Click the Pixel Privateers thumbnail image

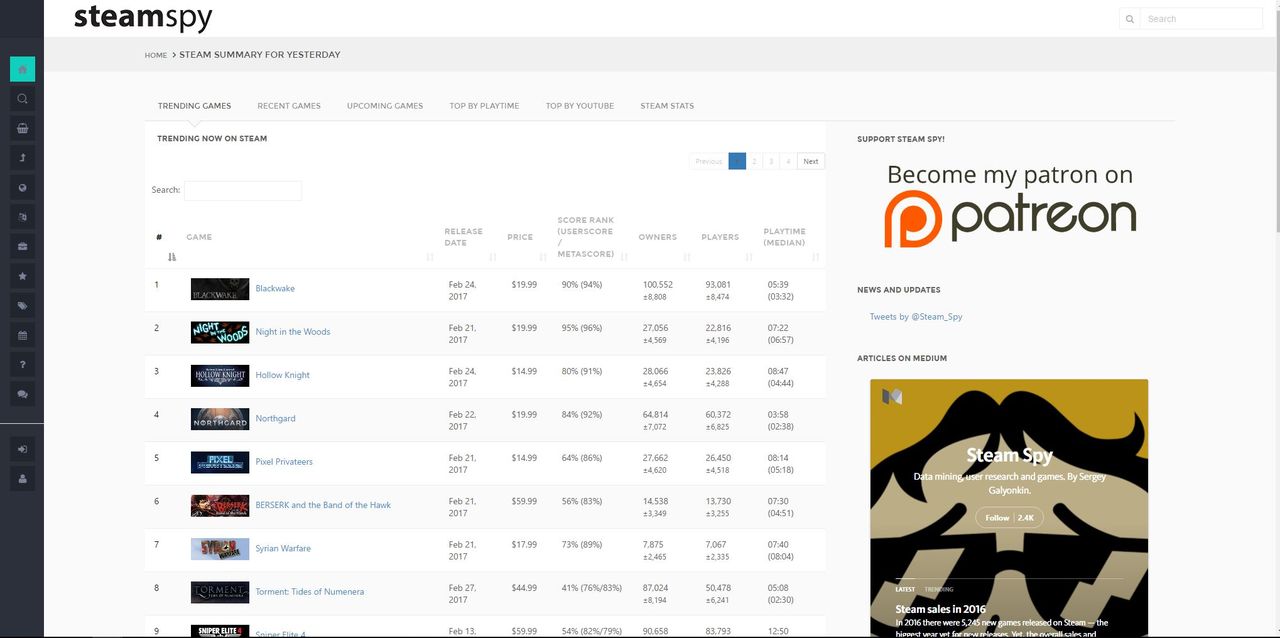220,462
